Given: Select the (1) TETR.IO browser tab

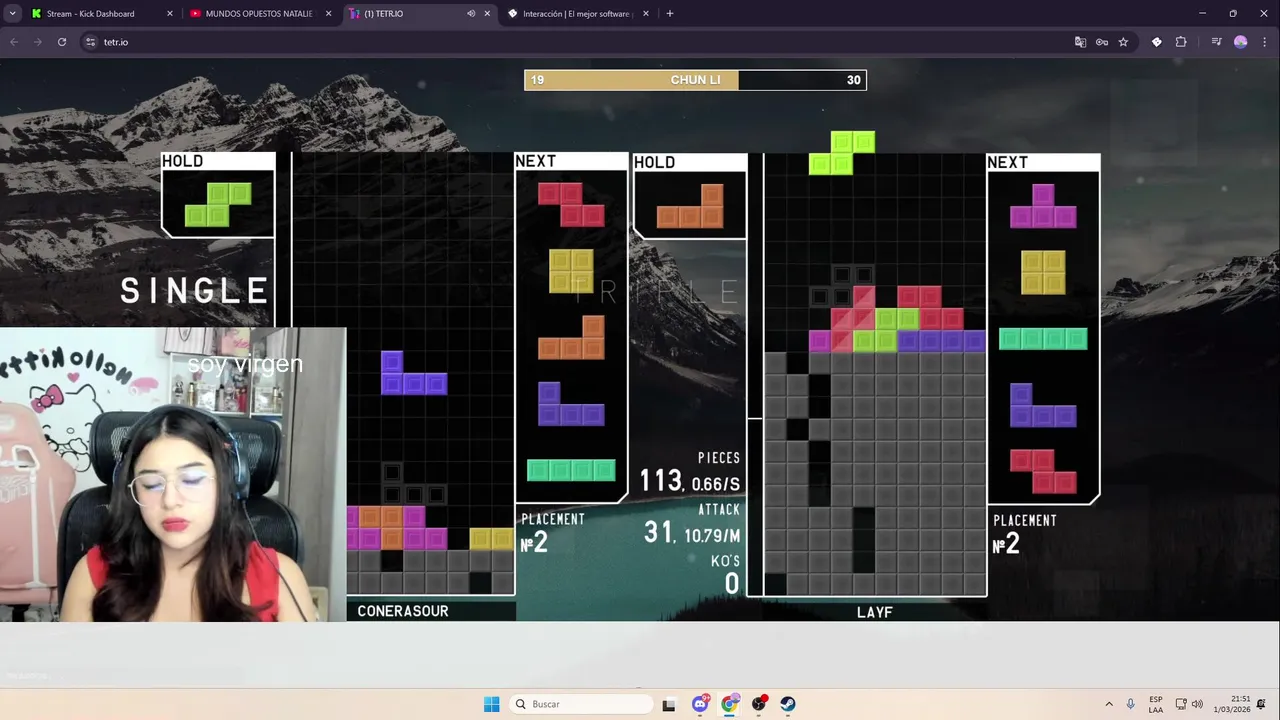Looking at the screenshot, I should (404, 14).
